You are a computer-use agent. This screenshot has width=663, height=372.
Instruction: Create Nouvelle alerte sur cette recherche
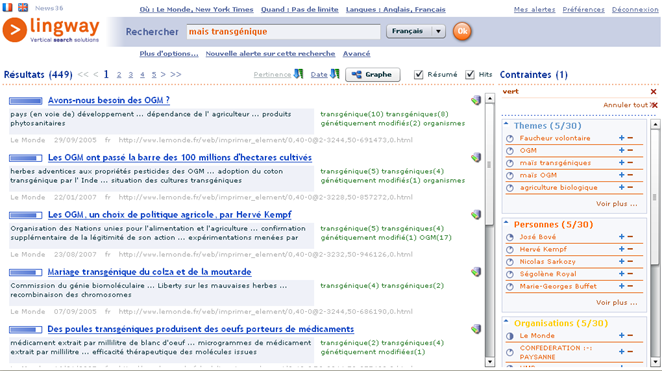point(270,54)
